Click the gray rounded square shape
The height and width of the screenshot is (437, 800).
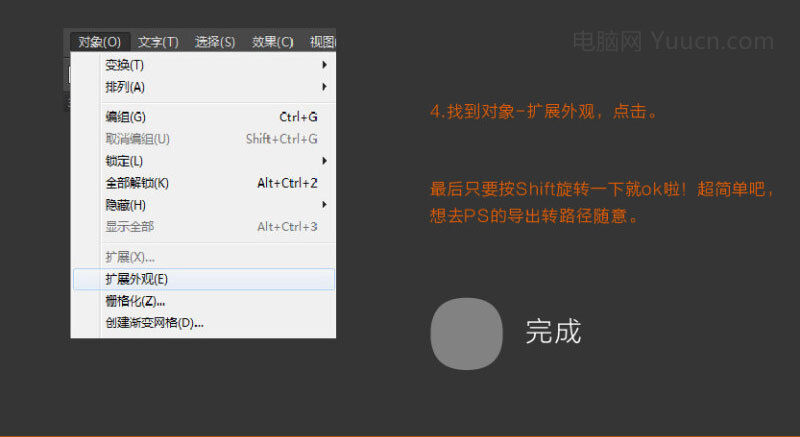point(466,333)
